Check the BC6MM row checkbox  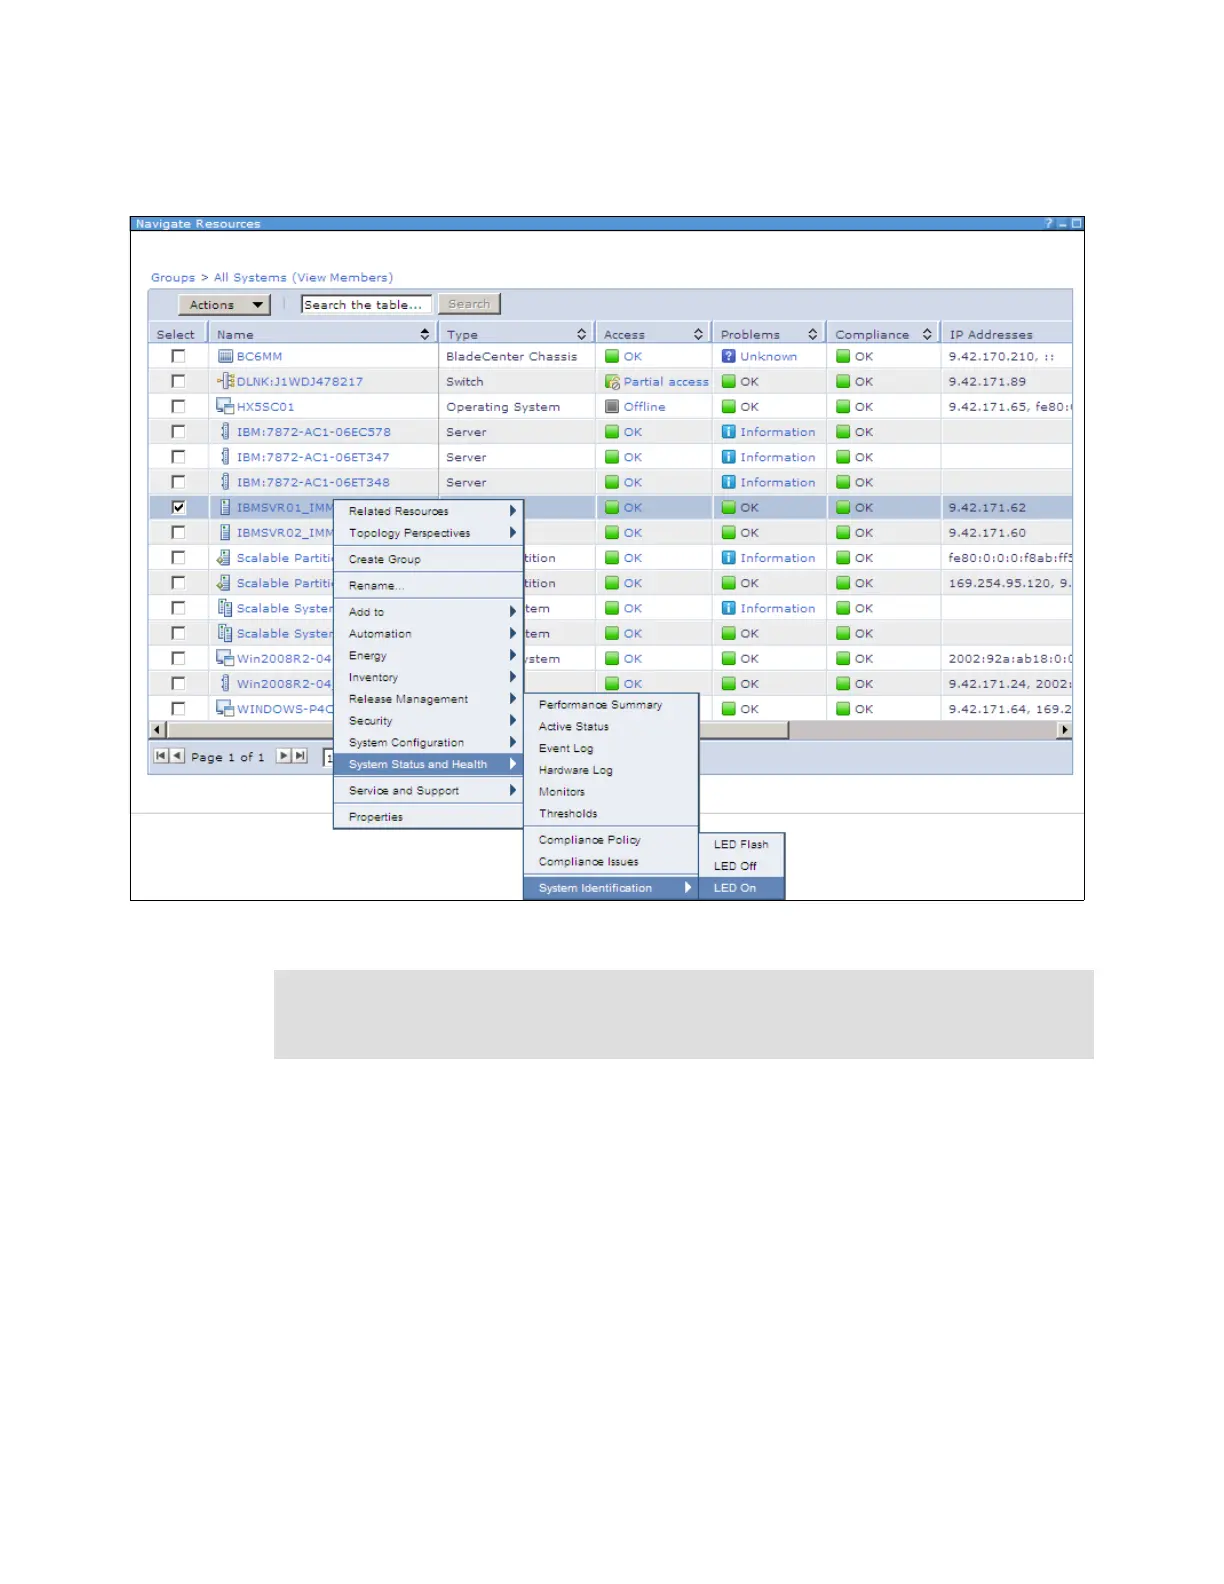178,356
